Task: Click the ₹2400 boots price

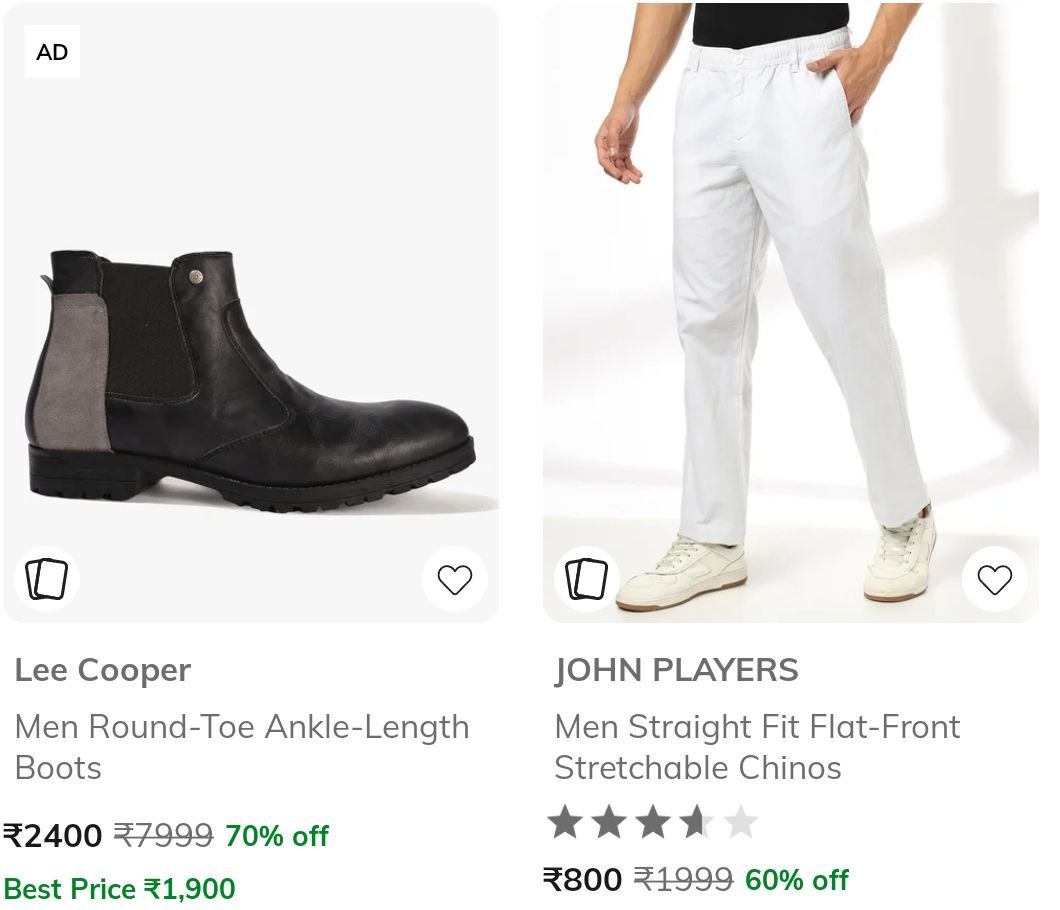Action: pyautogui.click(x=53, y=836)
